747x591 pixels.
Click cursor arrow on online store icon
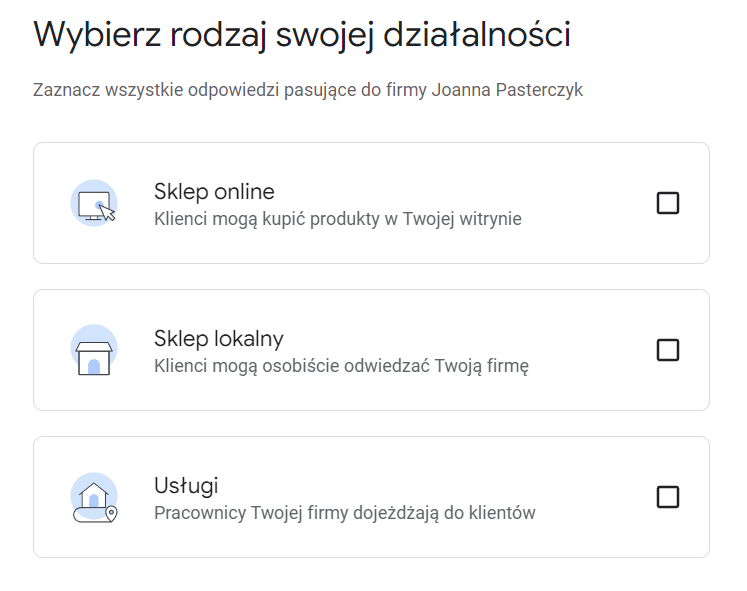[x=108, y=213]
